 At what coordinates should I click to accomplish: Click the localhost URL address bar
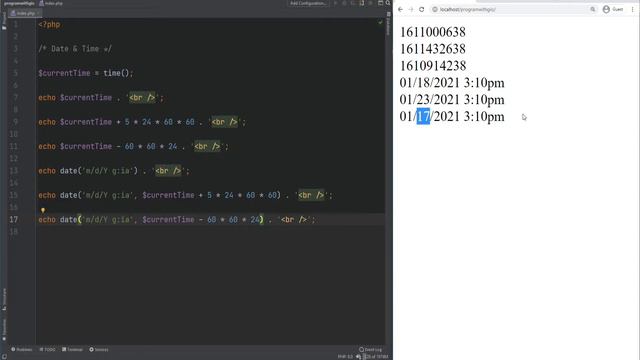pyautogui.click(x=513, y=9)
